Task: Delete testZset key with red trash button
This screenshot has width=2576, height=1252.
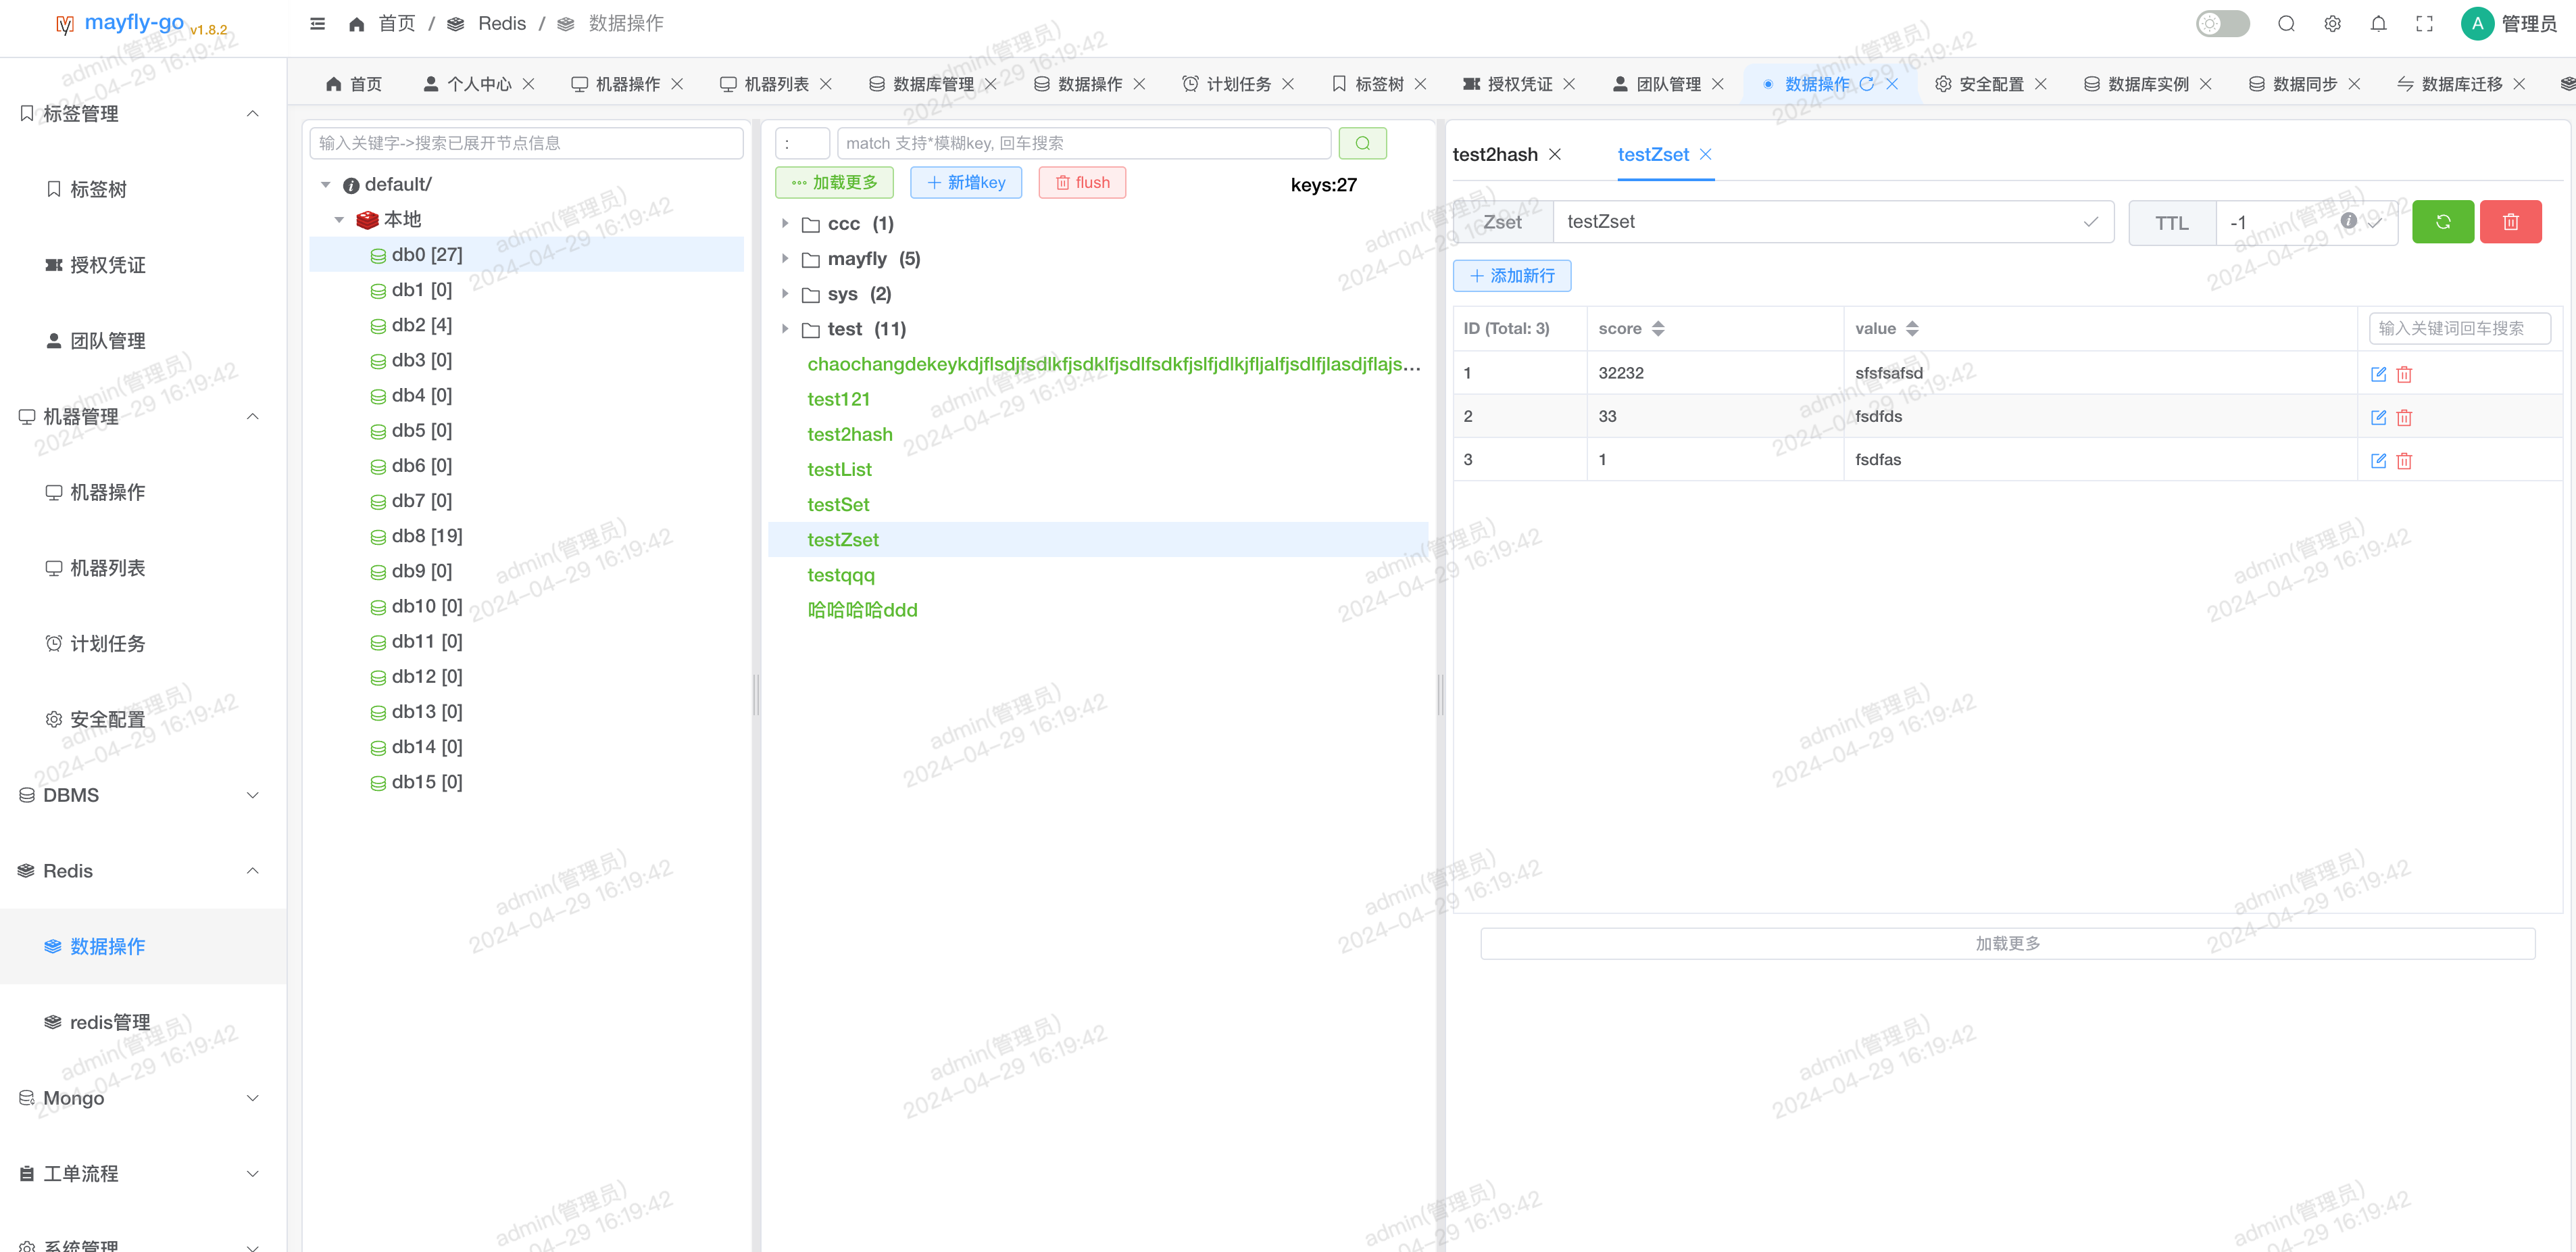Action: pyautogui.click(x=2510, y=222)
